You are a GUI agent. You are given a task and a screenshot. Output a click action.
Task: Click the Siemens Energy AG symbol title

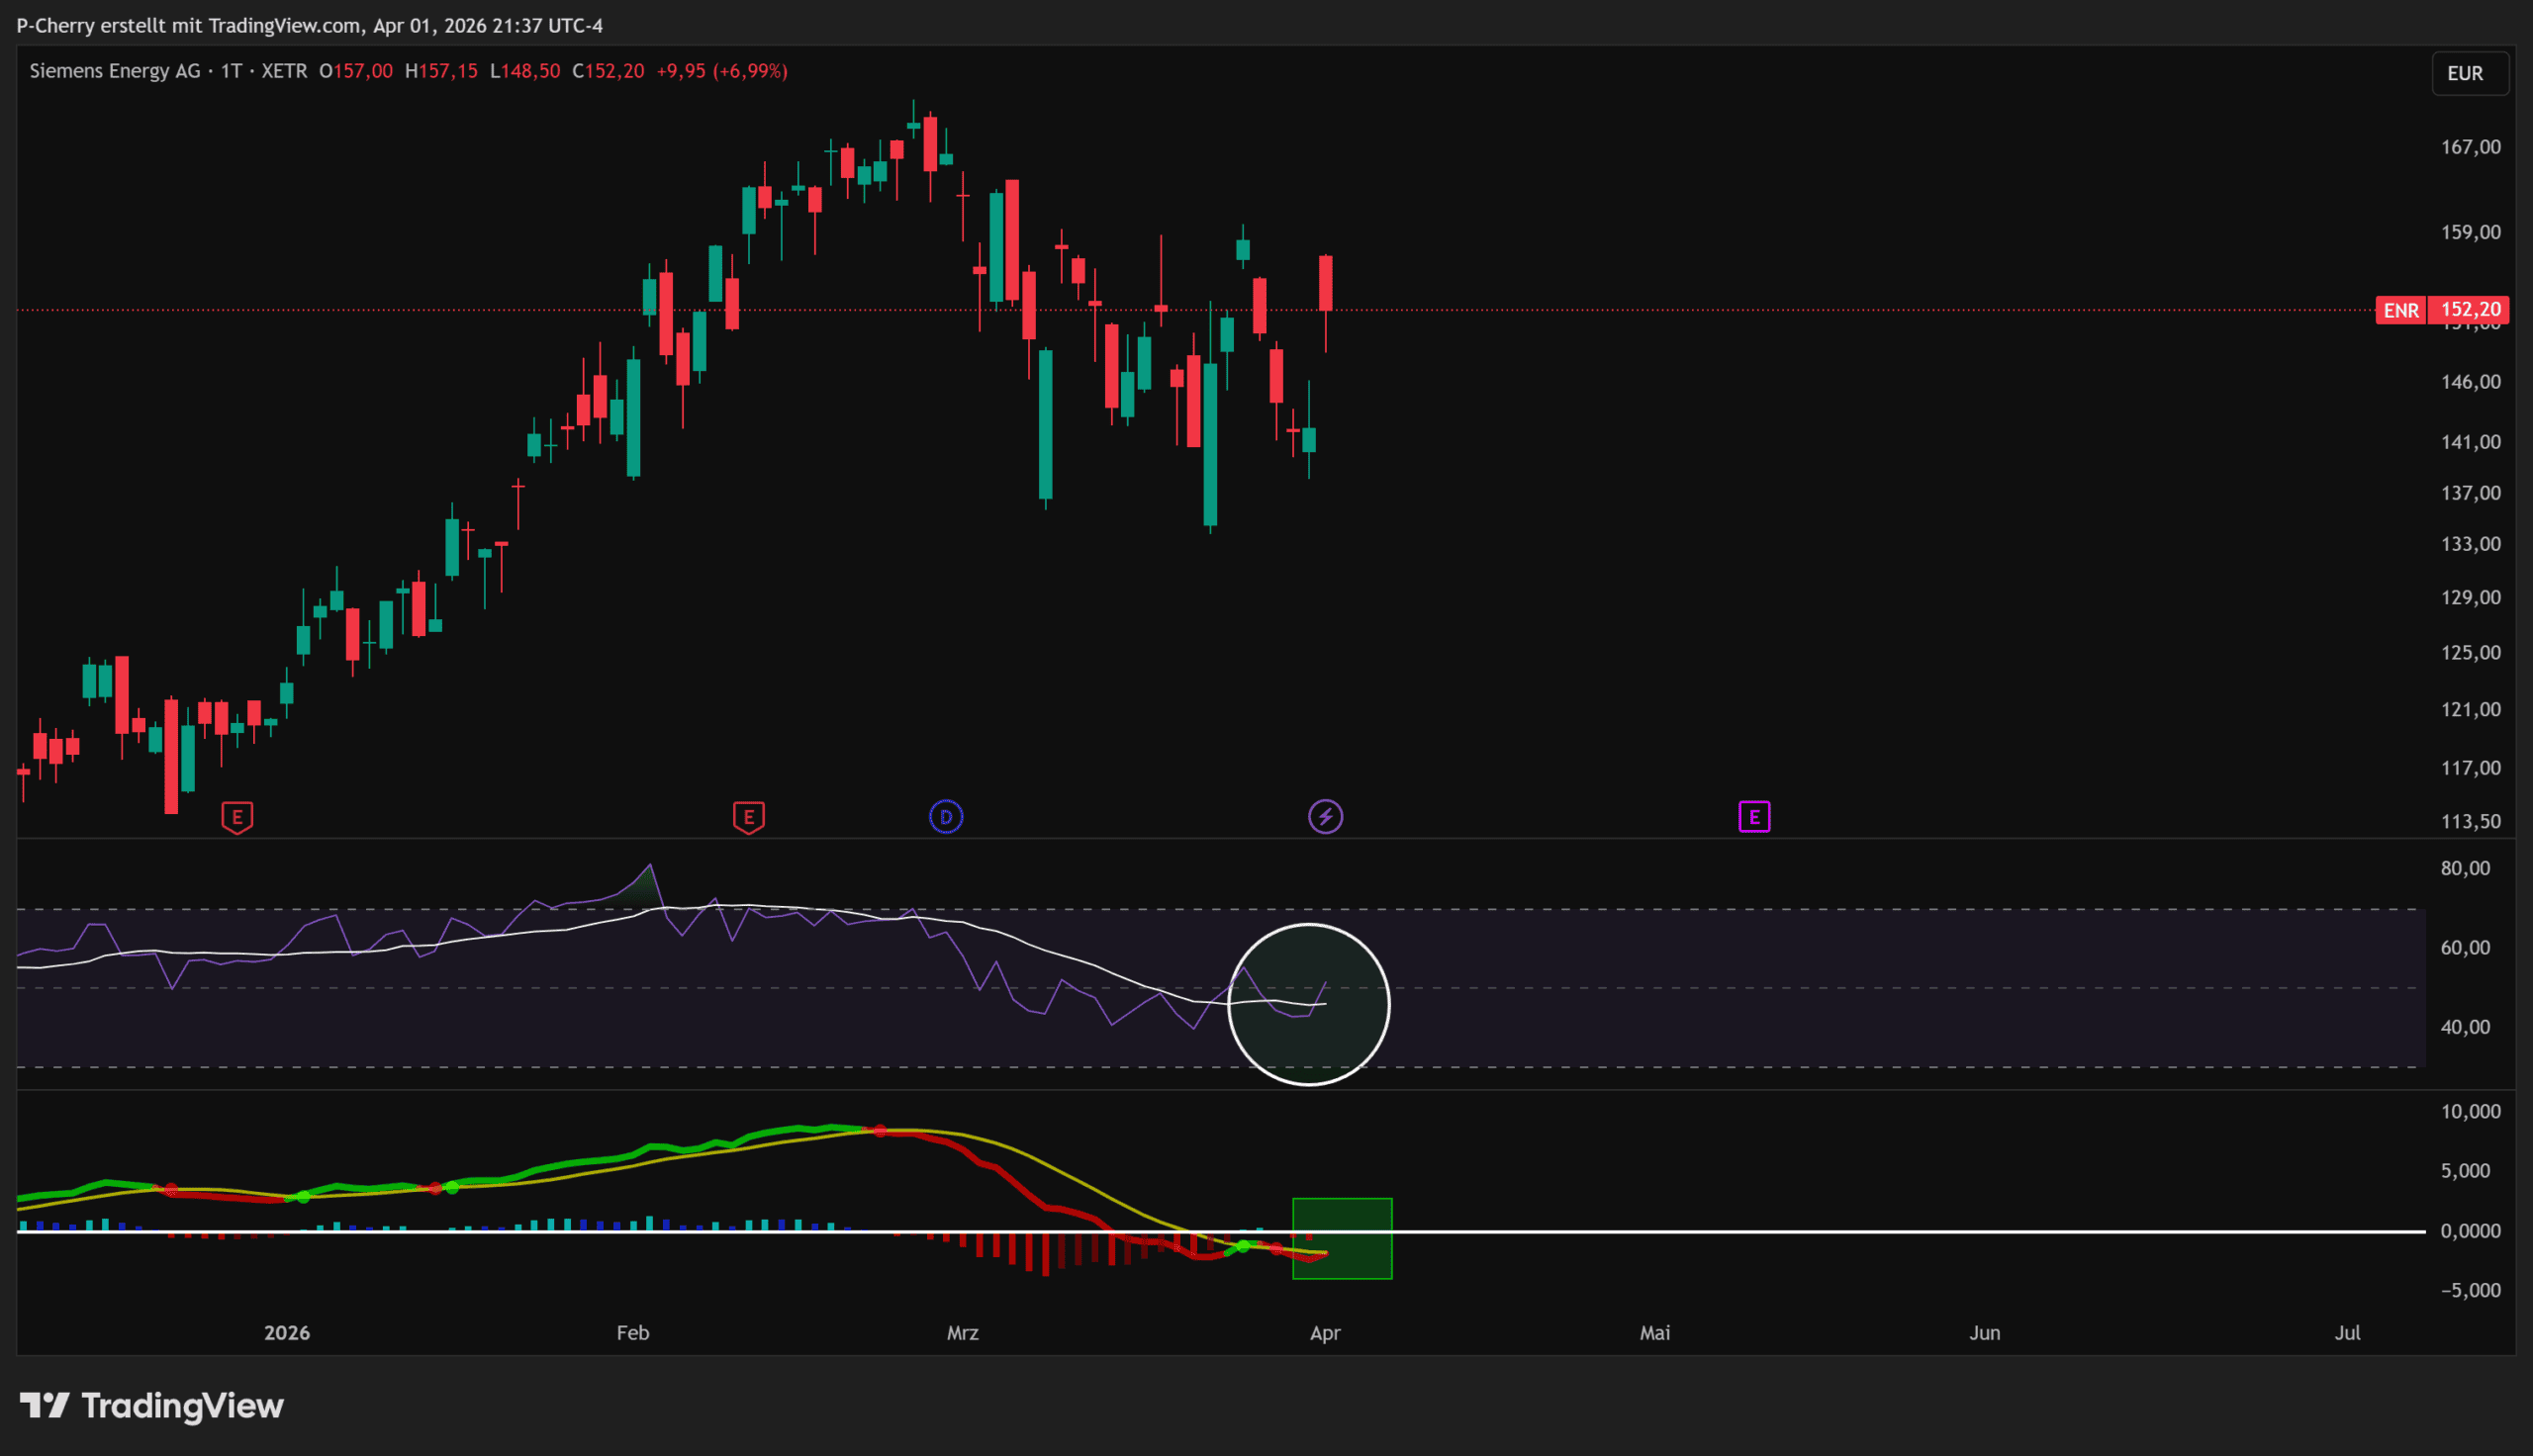[115, 71]
